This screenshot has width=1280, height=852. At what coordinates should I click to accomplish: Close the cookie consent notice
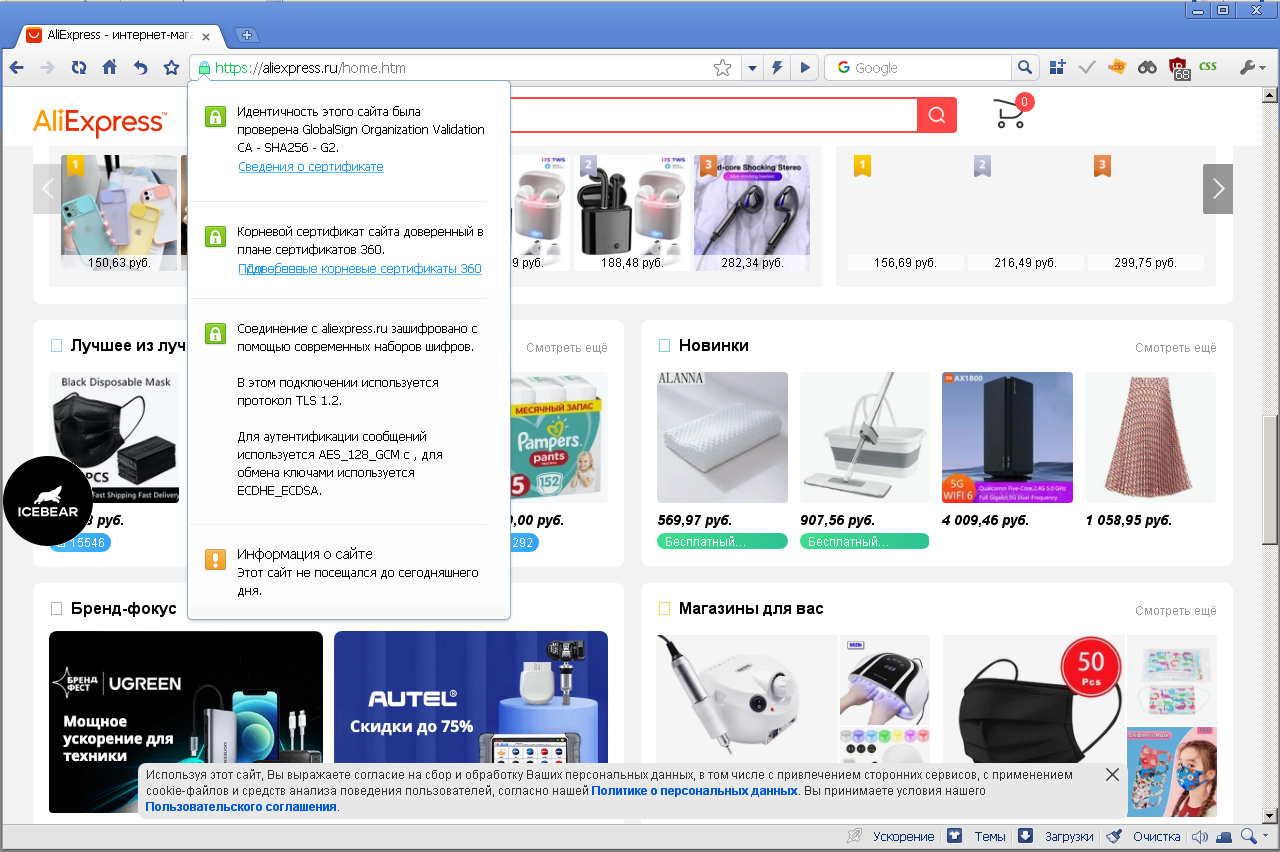pos(1113,775)
